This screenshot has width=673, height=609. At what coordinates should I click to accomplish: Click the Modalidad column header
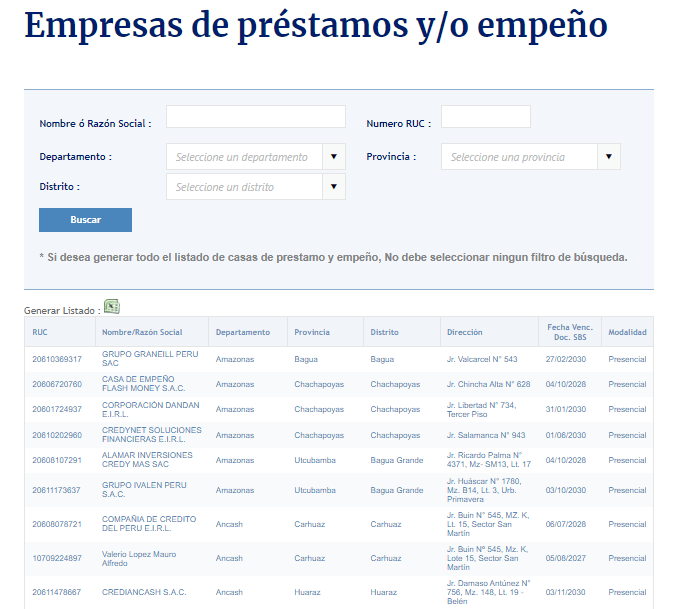(628, 332)
